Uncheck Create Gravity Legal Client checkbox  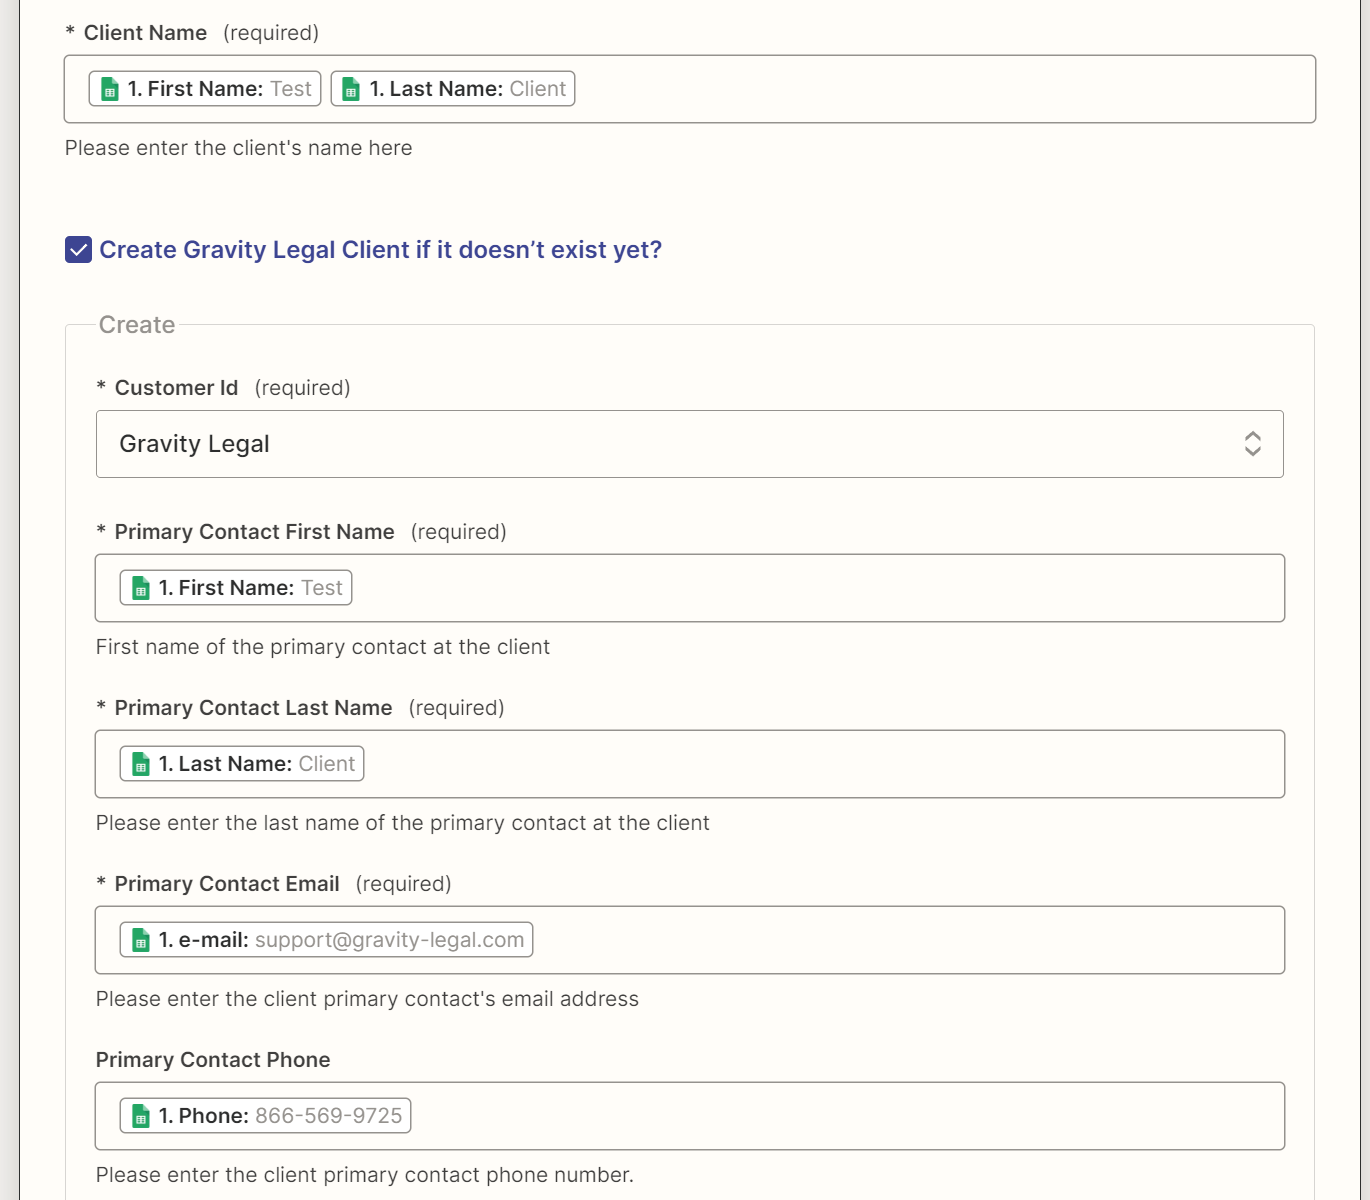pyautogui.click(x=78, y=250)
